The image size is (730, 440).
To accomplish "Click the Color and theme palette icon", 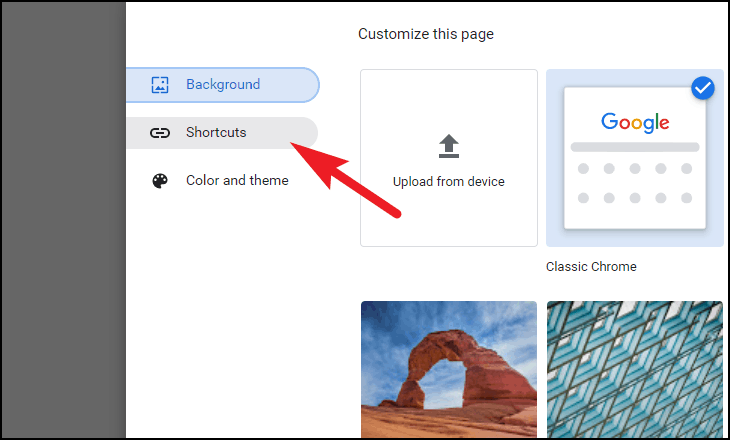I will point(160,181).
